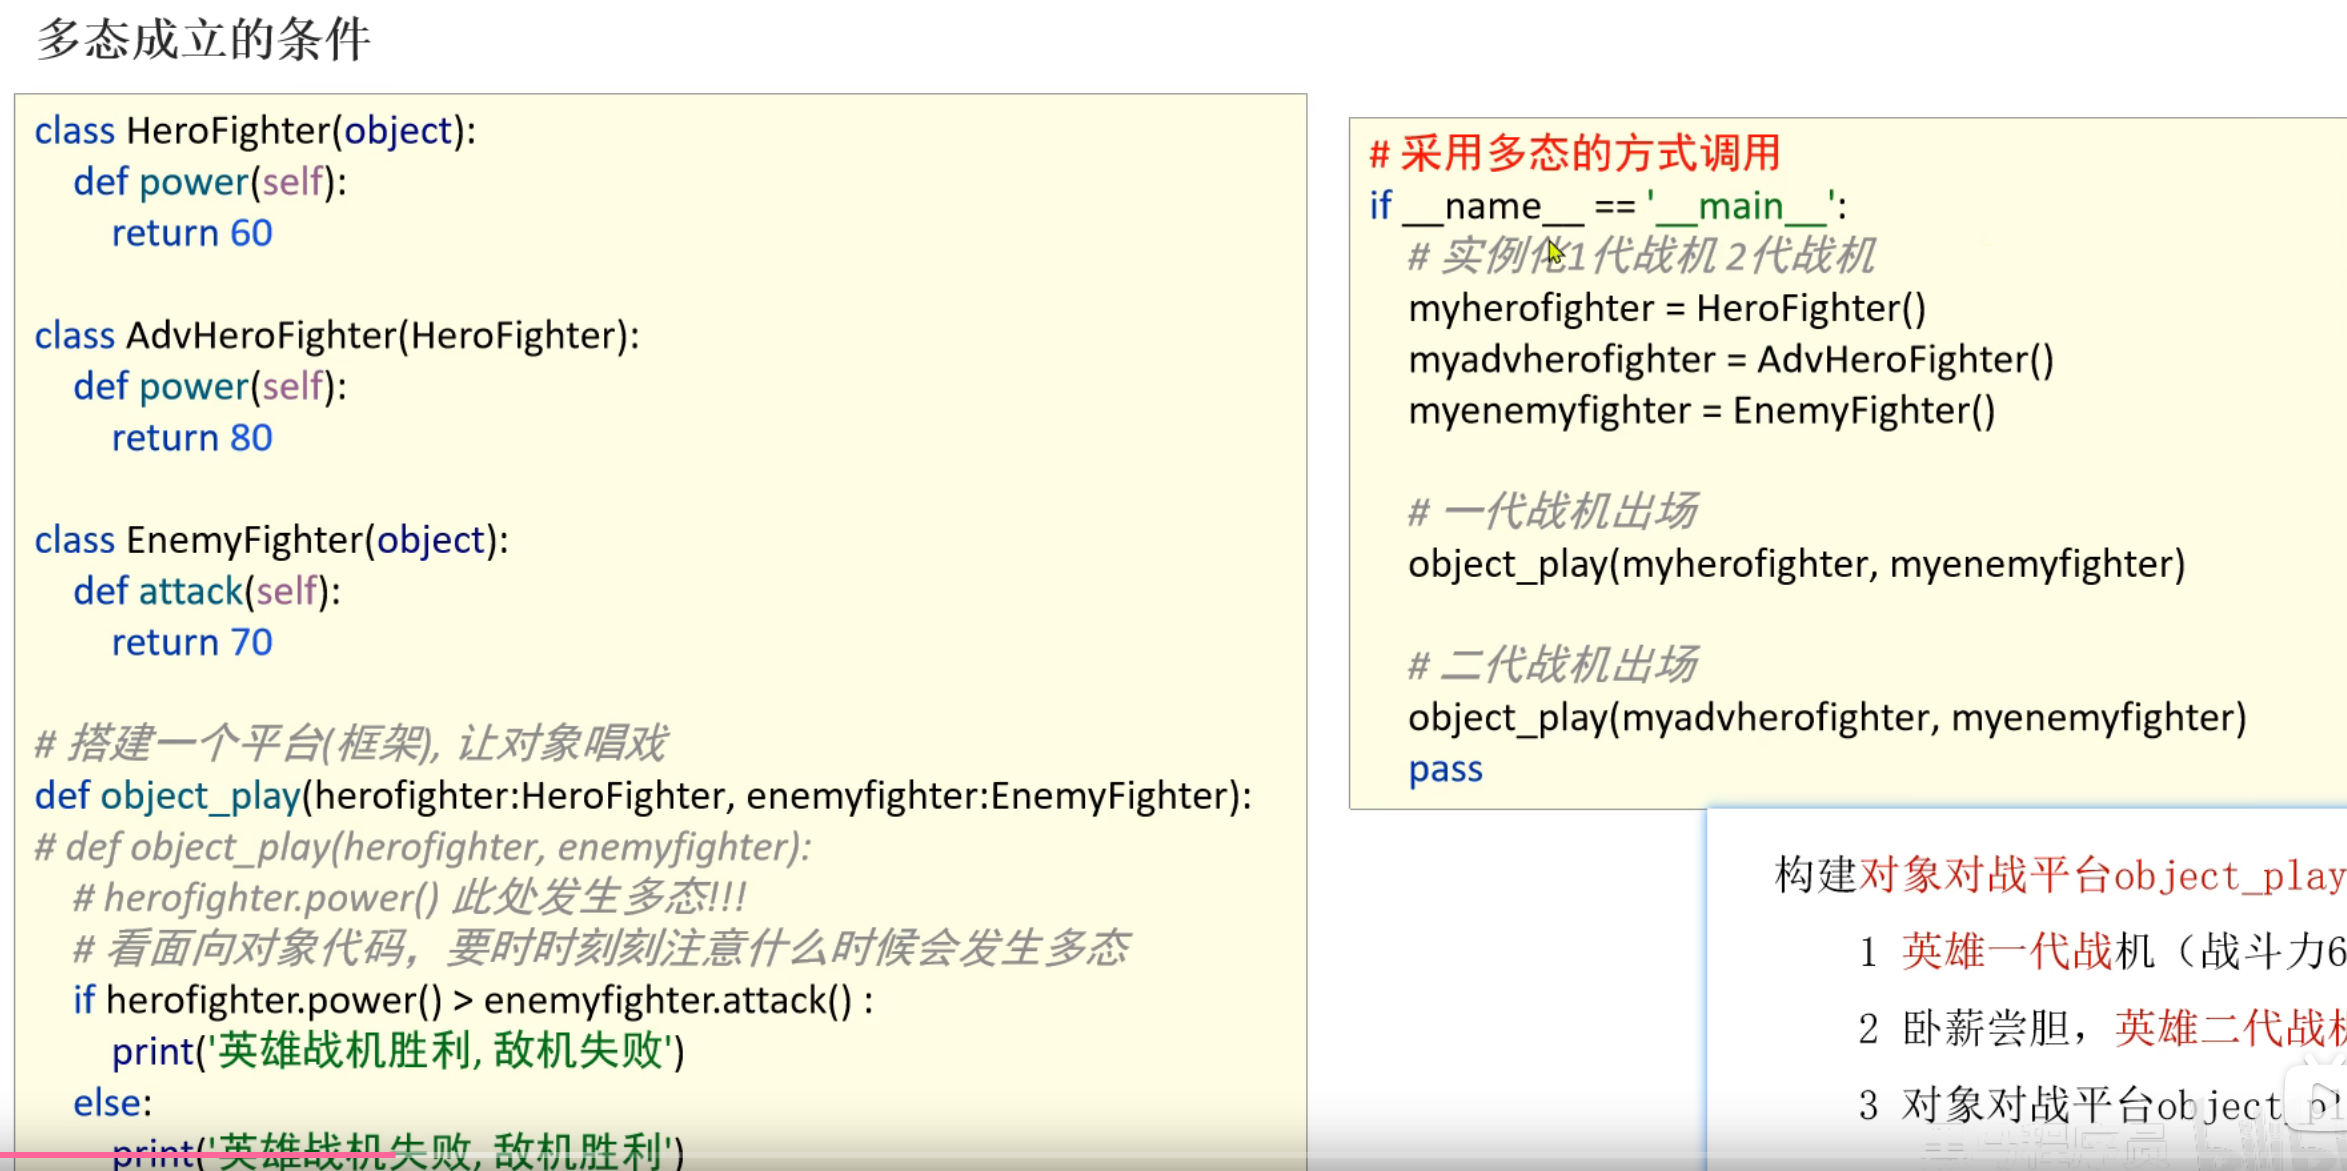Click the myherofighter = HeroFighter() line
Screen dimensions: 2347x1171
tap(1667, 308)
